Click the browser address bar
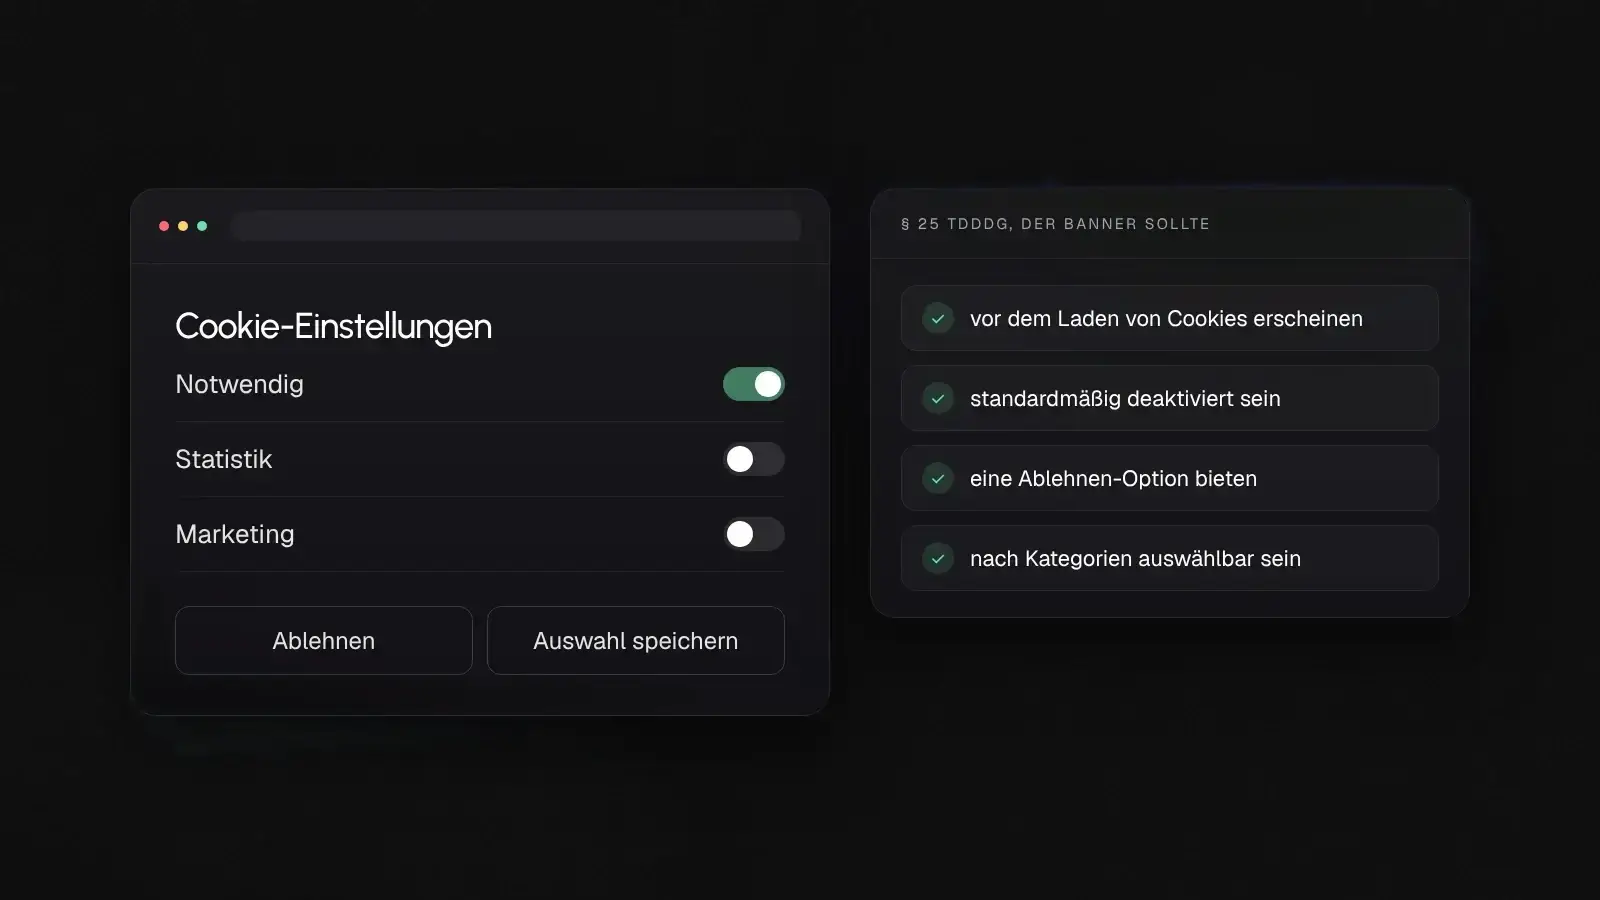 (516, 226)
